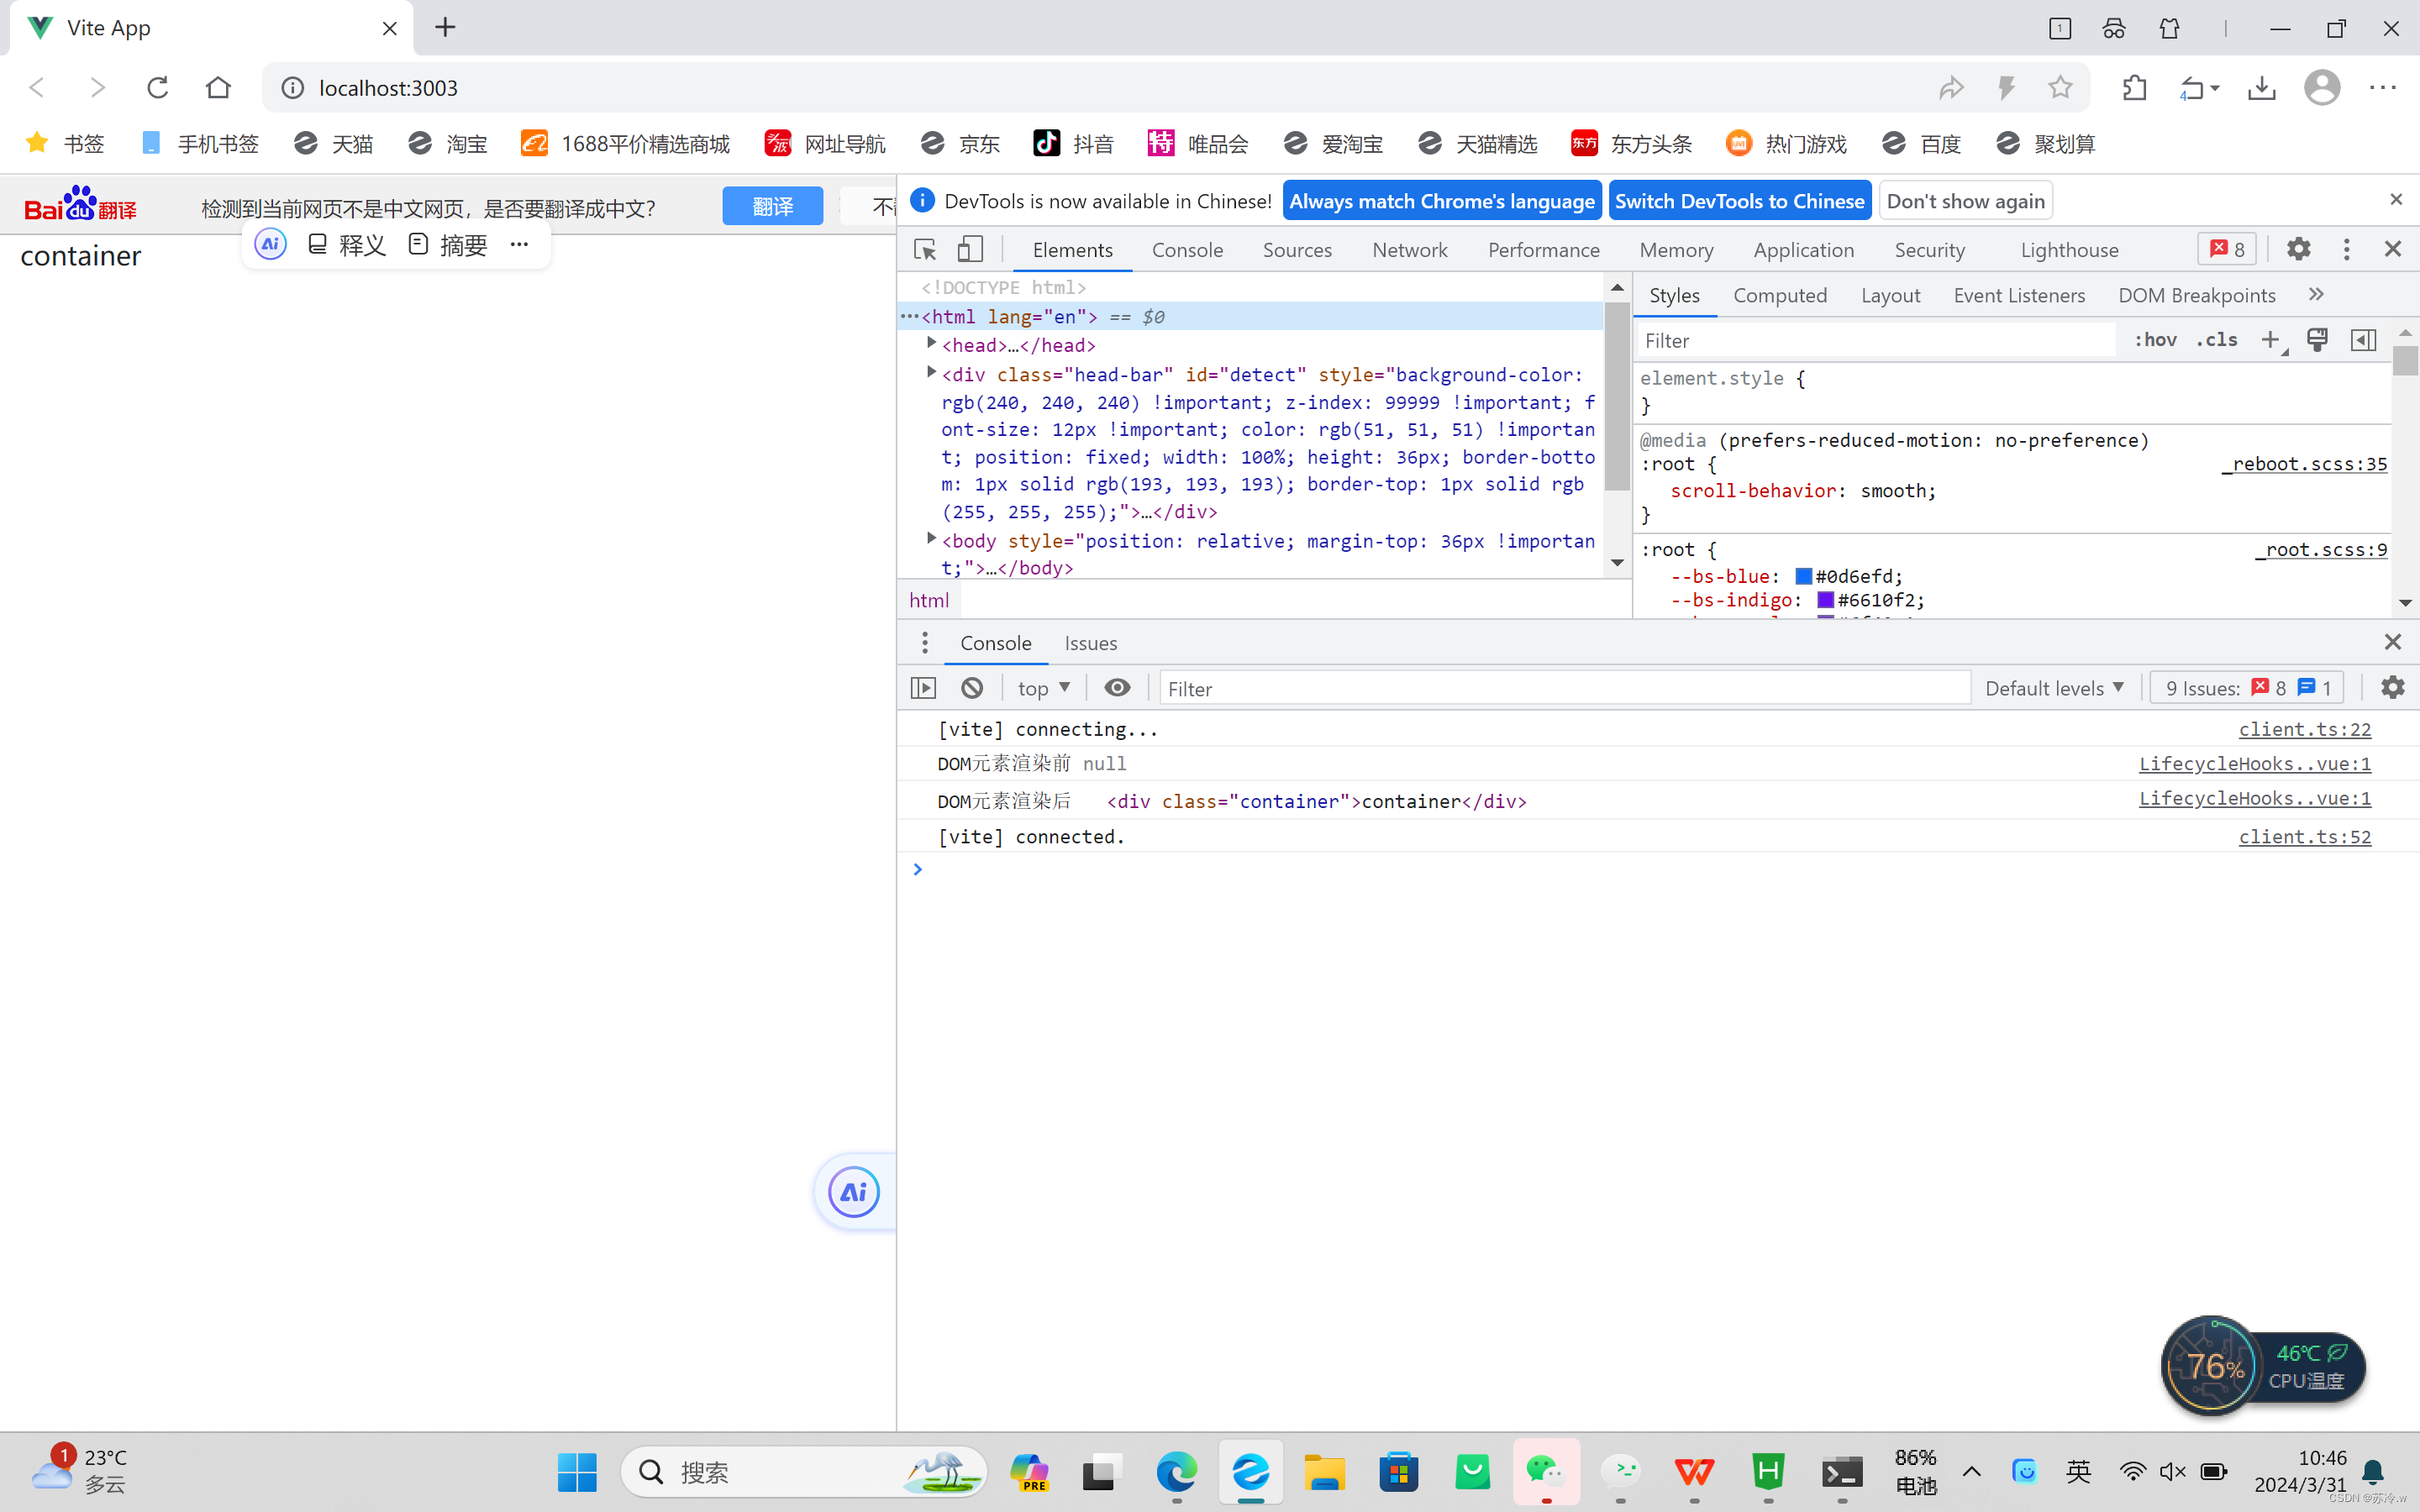Click the live expression eye icon
The width and height of the screenshot is (2420, 1512).
coord(1117,688)
